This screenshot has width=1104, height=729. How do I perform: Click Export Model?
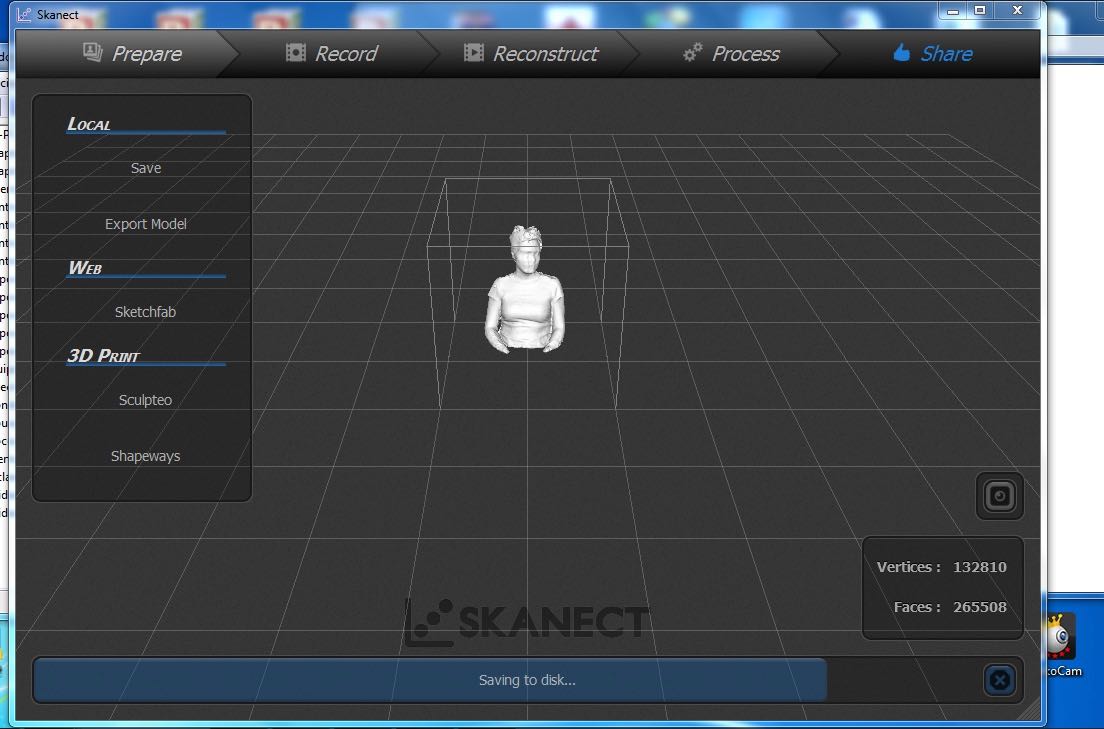pos(146,224)
